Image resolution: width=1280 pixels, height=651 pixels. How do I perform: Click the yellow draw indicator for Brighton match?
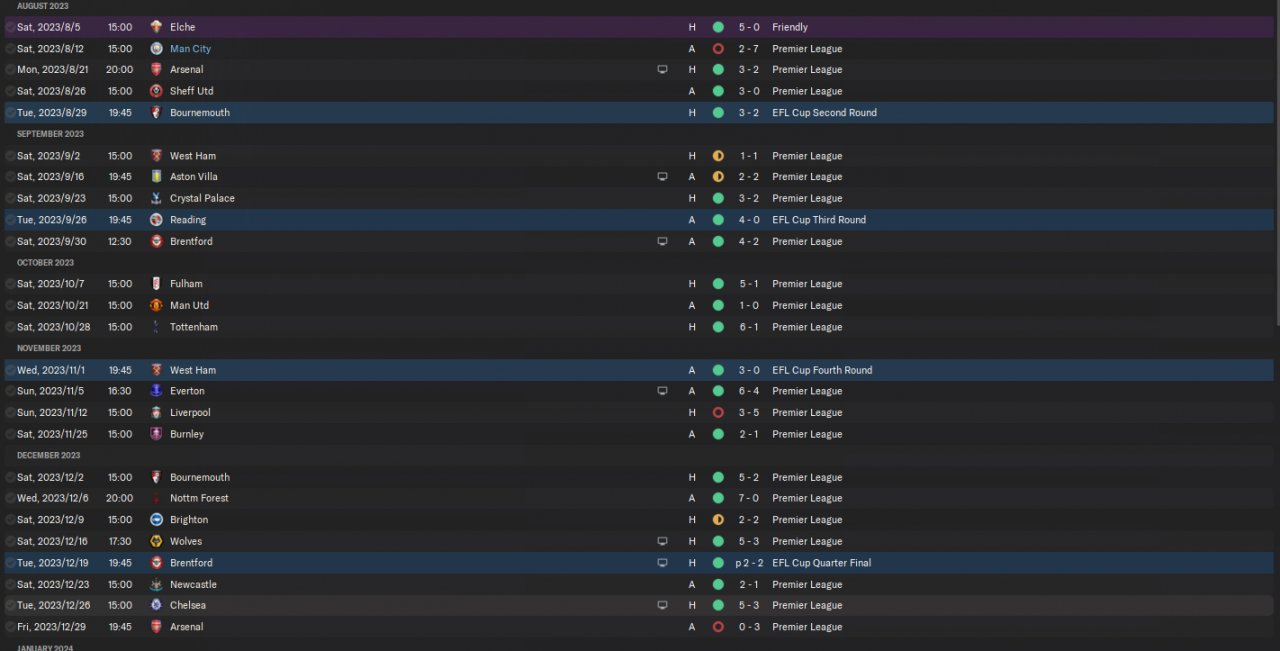718,520
